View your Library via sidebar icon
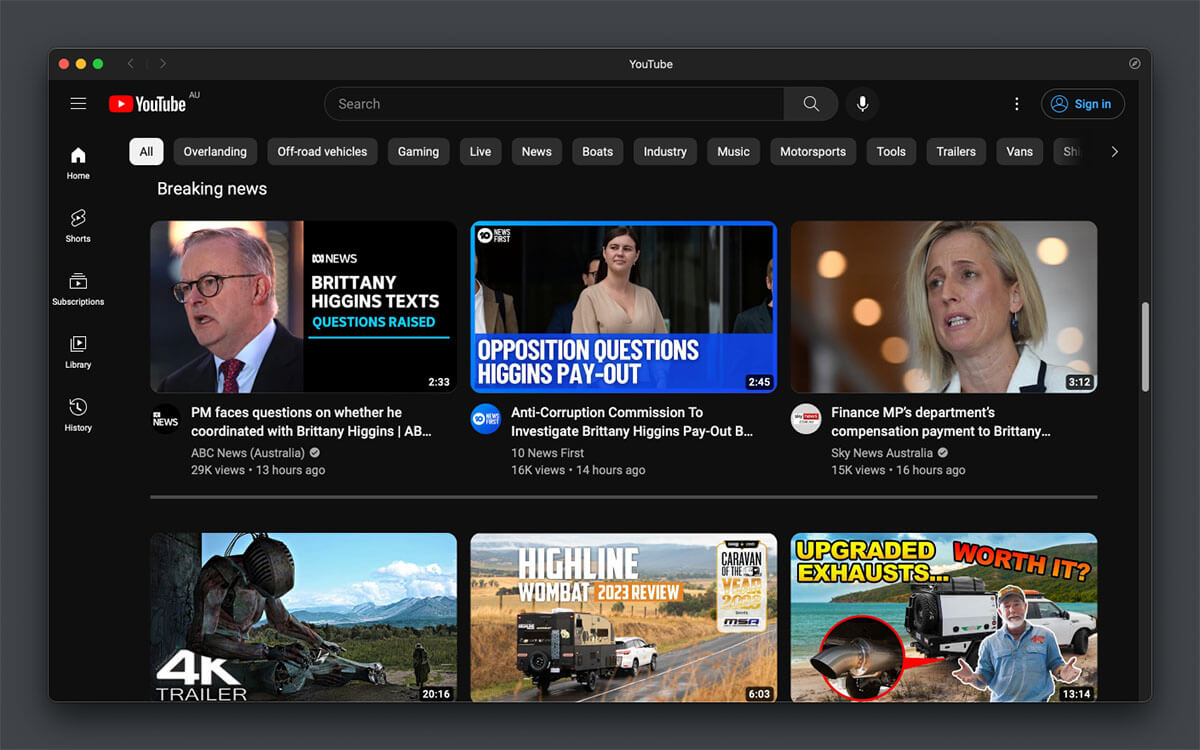The width and height of the screenshot is (1200, 750). click(77, 350)
